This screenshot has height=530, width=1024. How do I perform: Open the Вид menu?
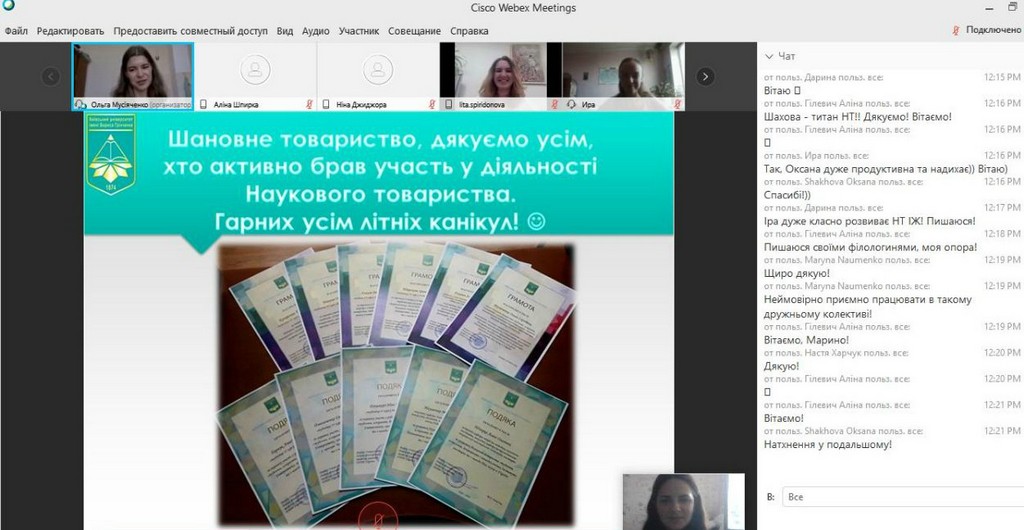coord(285,31)
